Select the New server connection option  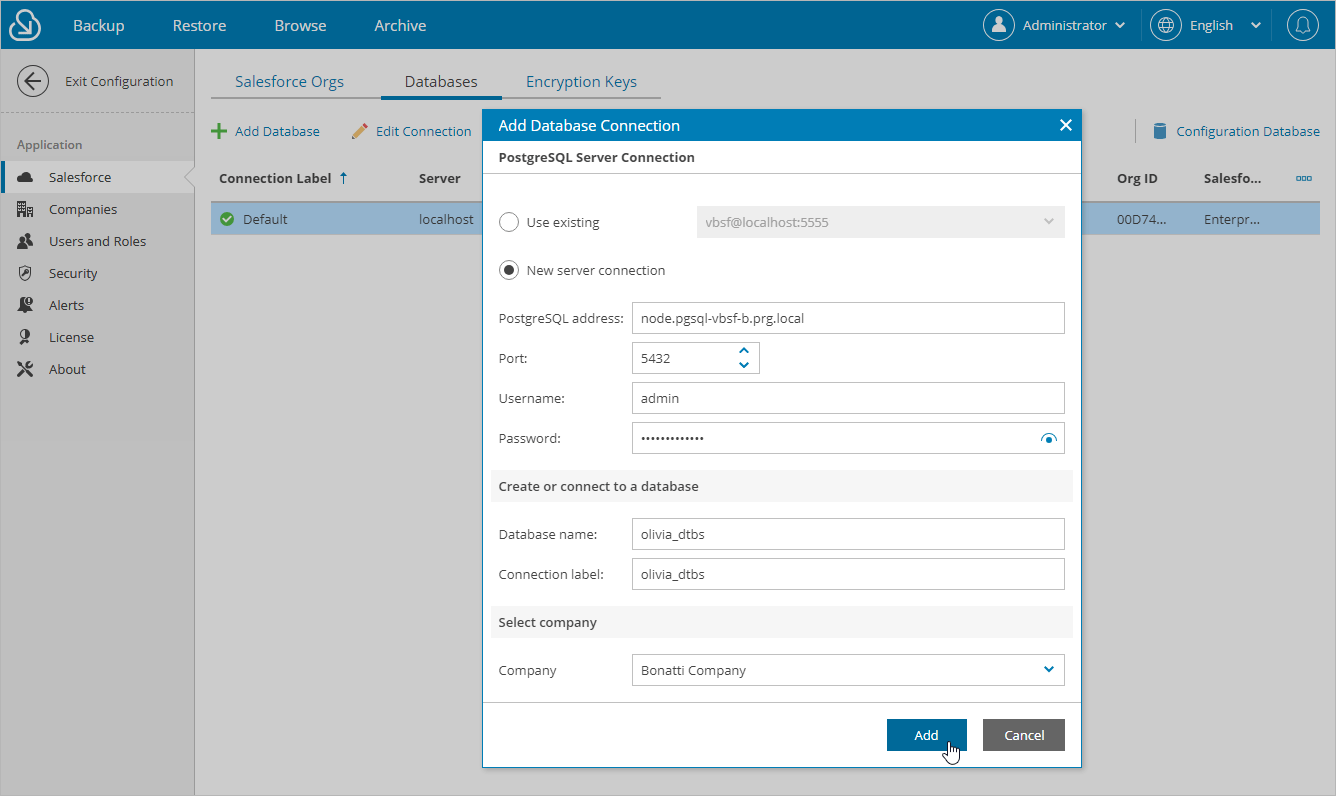(509, 269)
